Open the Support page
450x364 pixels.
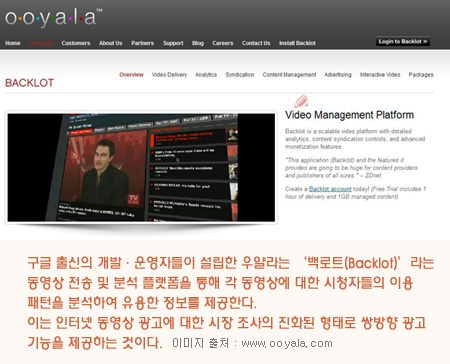[x=173, y=43]
